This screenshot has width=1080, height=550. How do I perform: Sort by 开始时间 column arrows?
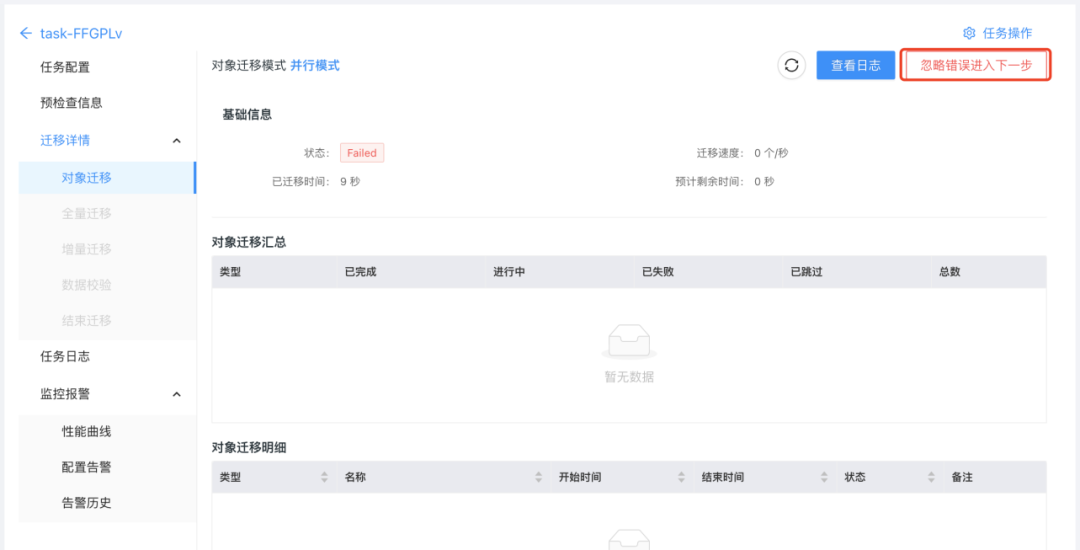pyautogui.click(x=681, y=477)
